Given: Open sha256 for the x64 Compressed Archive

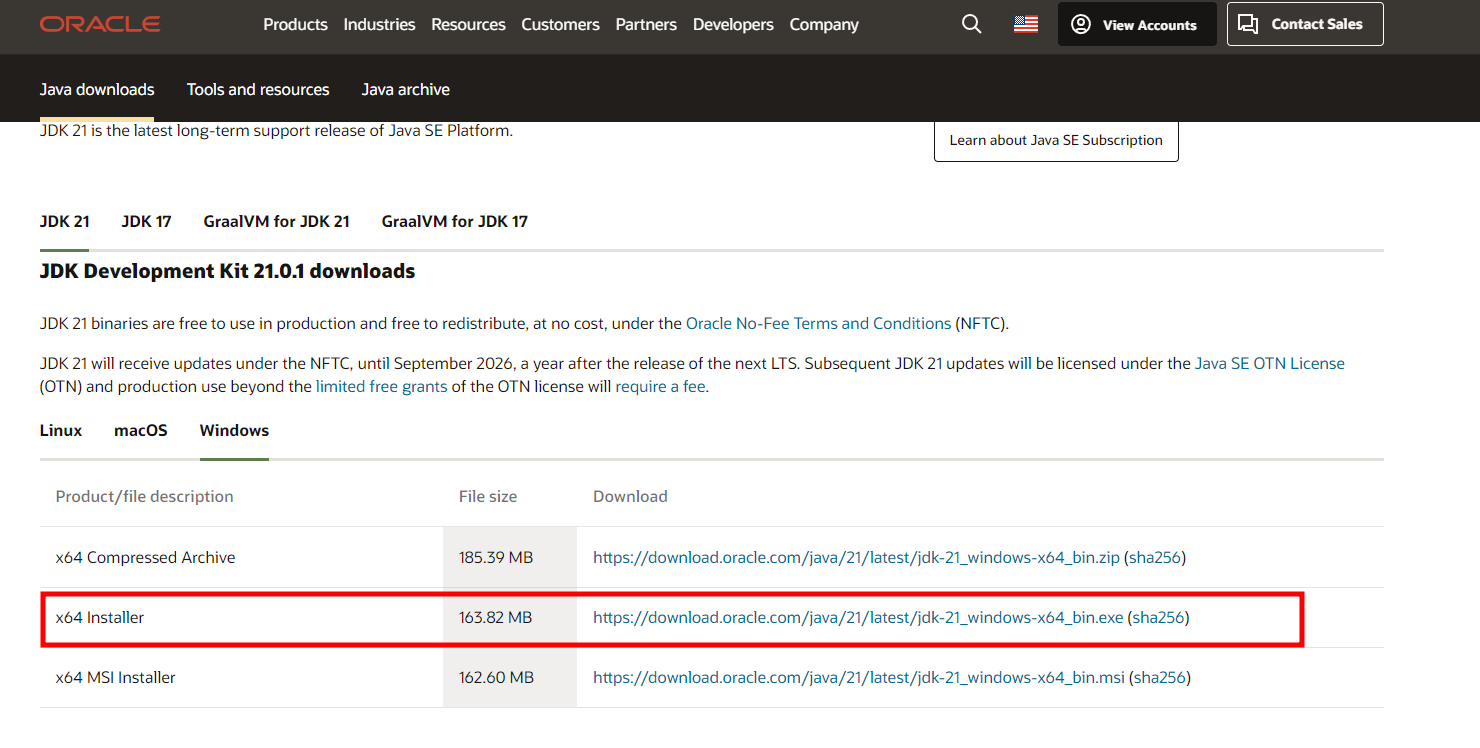Looking at the screenshot, I should 1155,557.
